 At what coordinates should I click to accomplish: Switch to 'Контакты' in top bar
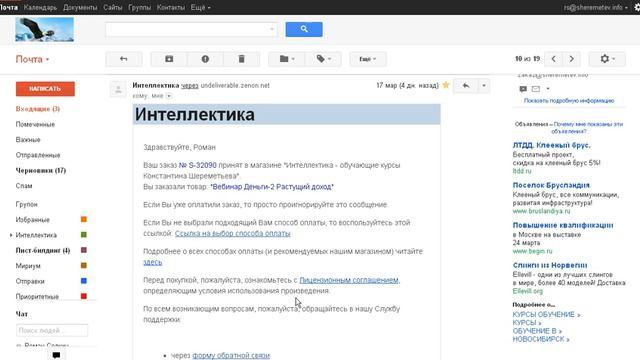171,7
